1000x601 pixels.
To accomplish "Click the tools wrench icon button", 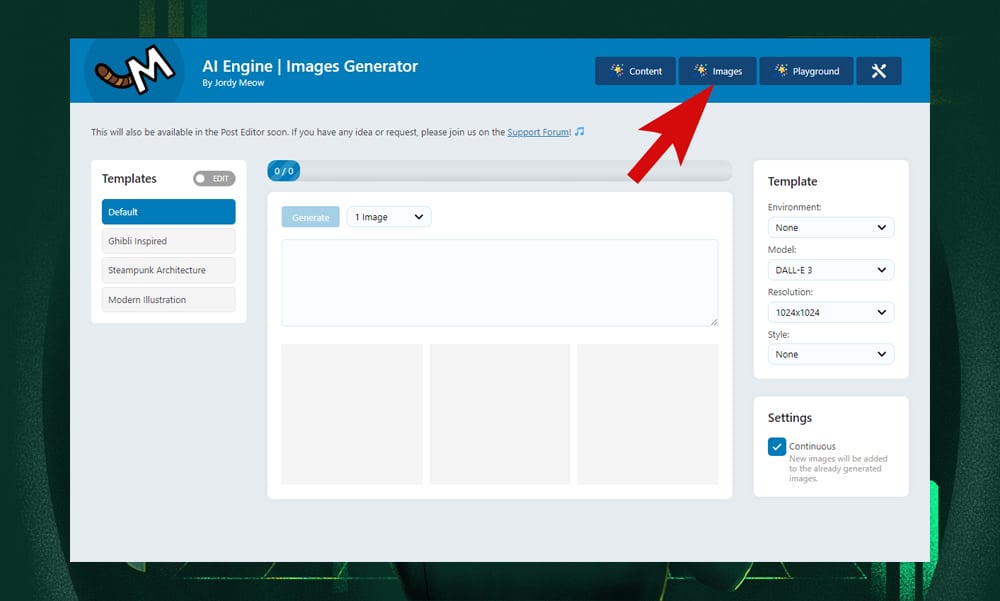I will (878, 71).
